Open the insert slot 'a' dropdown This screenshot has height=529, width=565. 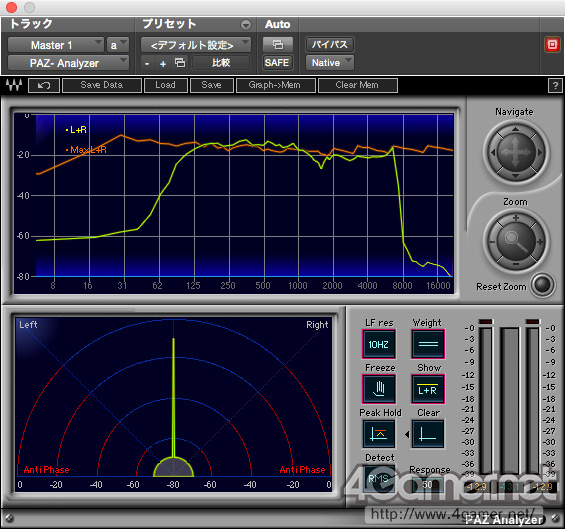point(117,45)
